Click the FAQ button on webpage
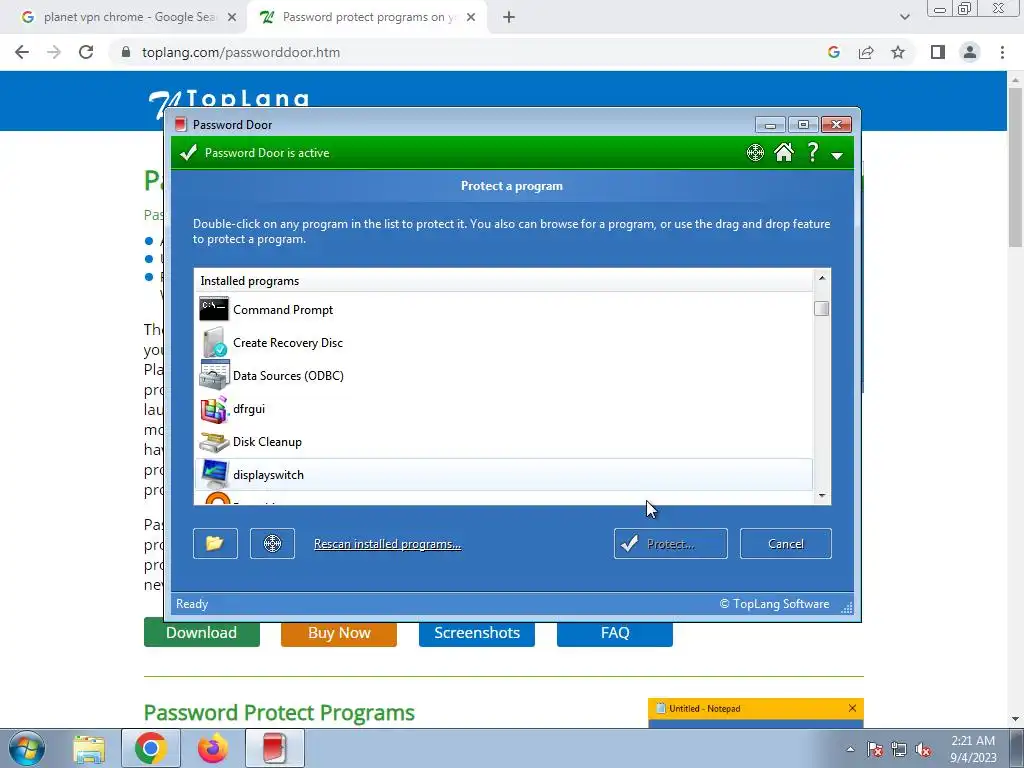1024x768 pixels. click(x=615, y=633)
